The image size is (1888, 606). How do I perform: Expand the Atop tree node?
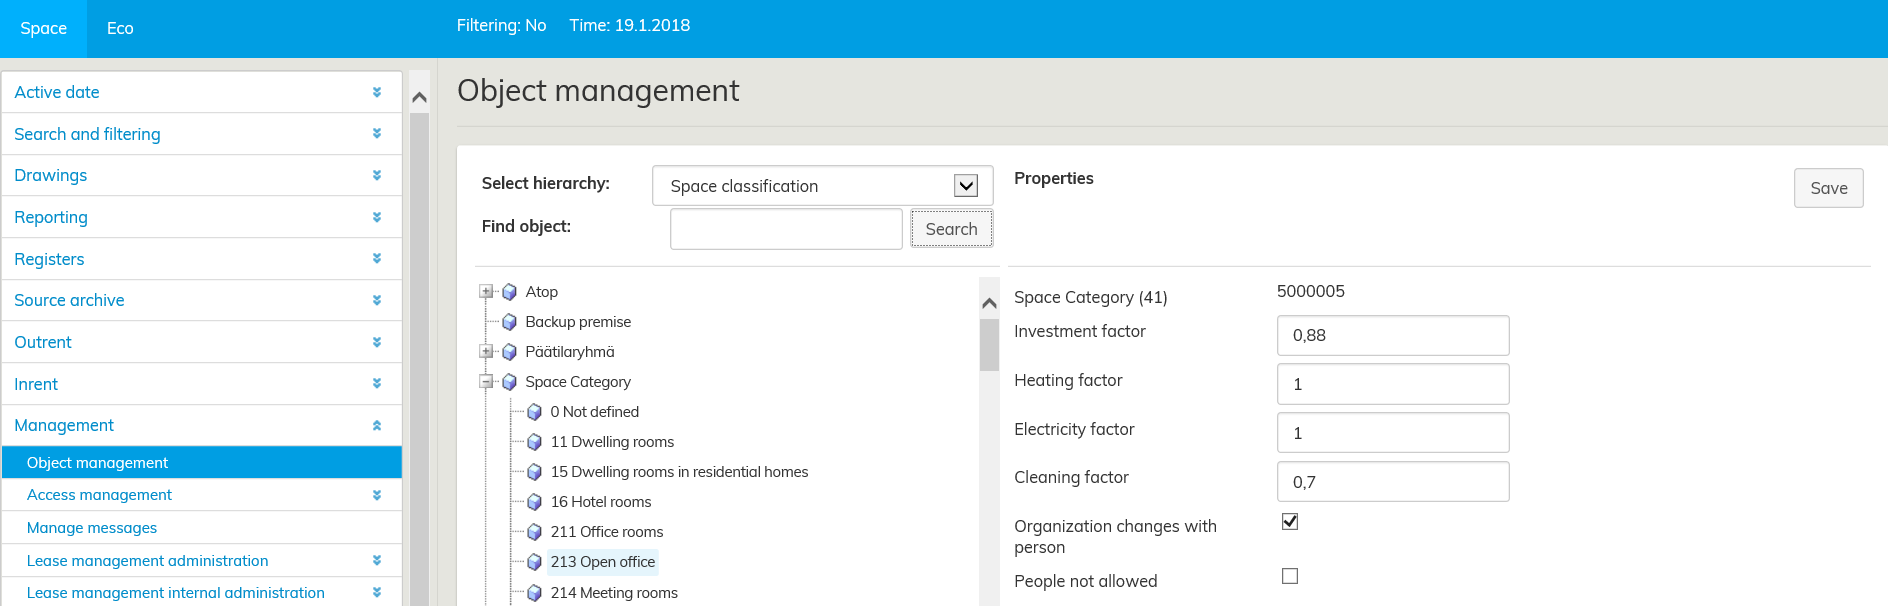tap(486, 292)
